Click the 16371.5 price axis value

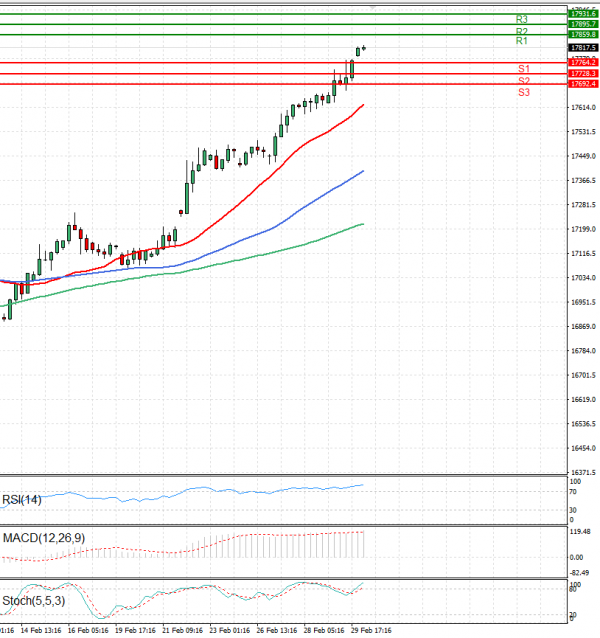click(x=583, y=472)
